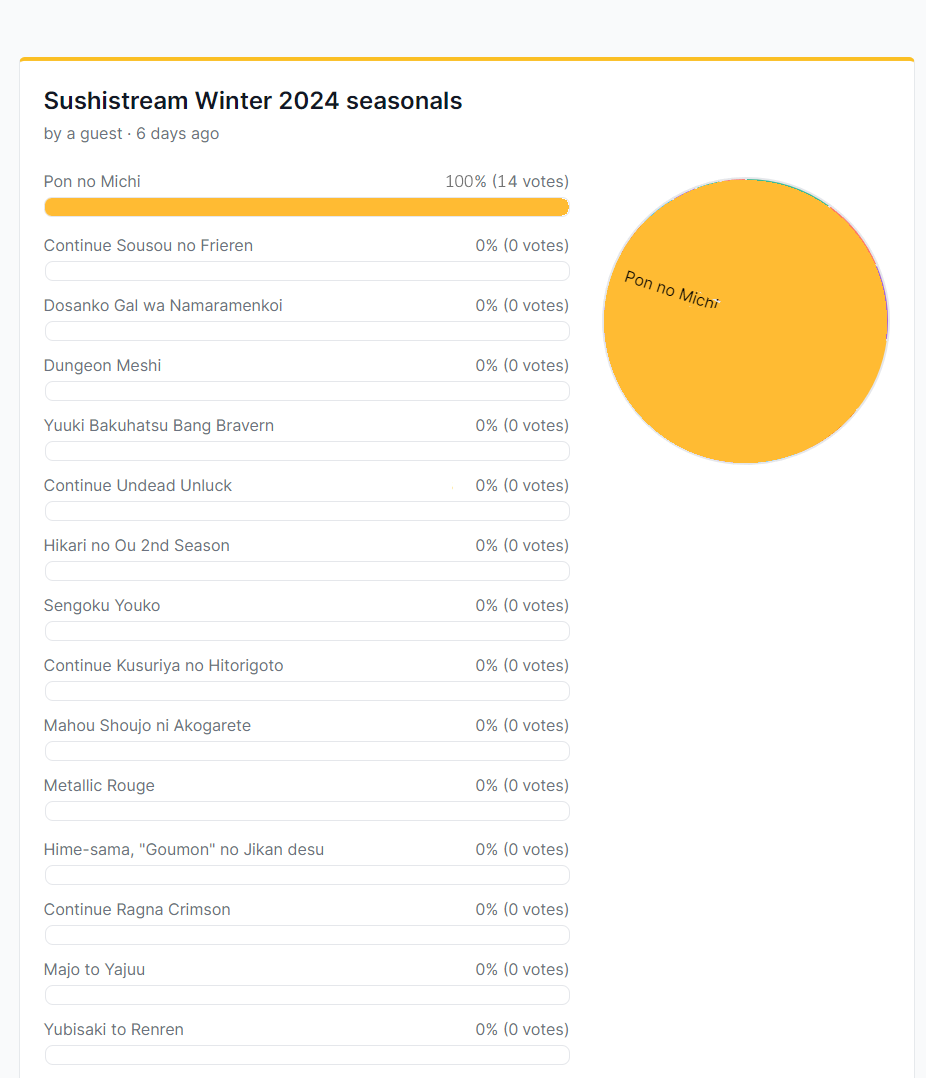Image resolution: width=926 pixels, height=1078 pixels.
Task: Select the Continue Sousou no Frieren label
Action: pos(148,246)
